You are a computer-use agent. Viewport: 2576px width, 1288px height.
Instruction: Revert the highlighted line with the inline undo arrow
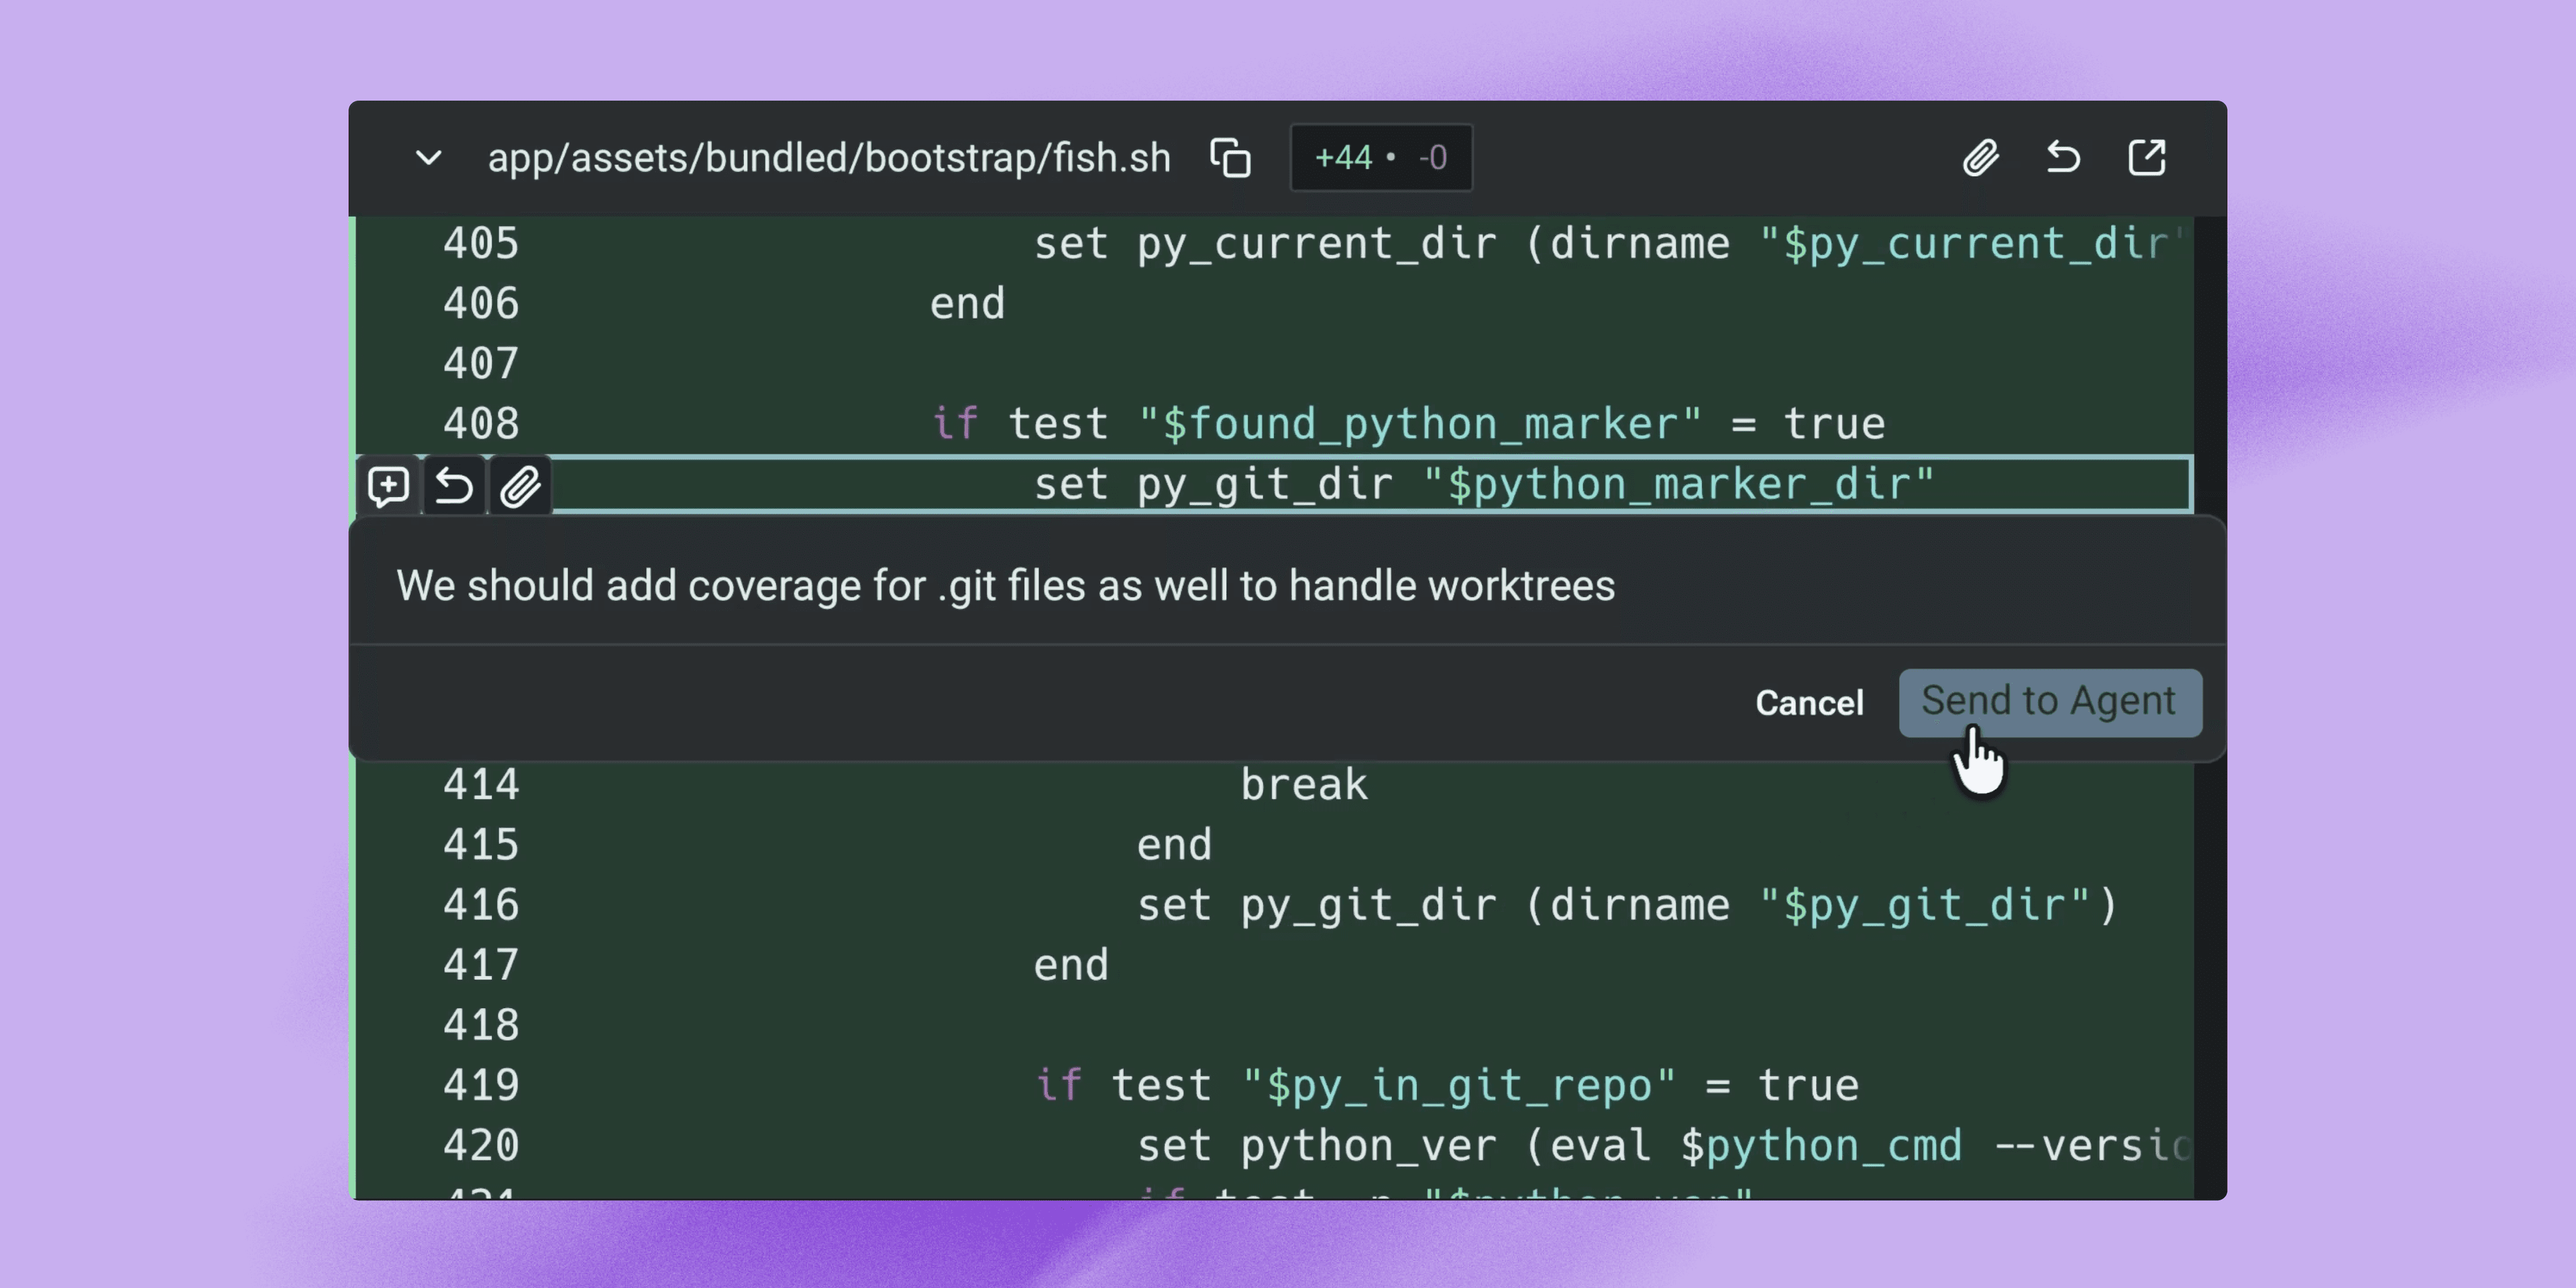coord(454,486)
